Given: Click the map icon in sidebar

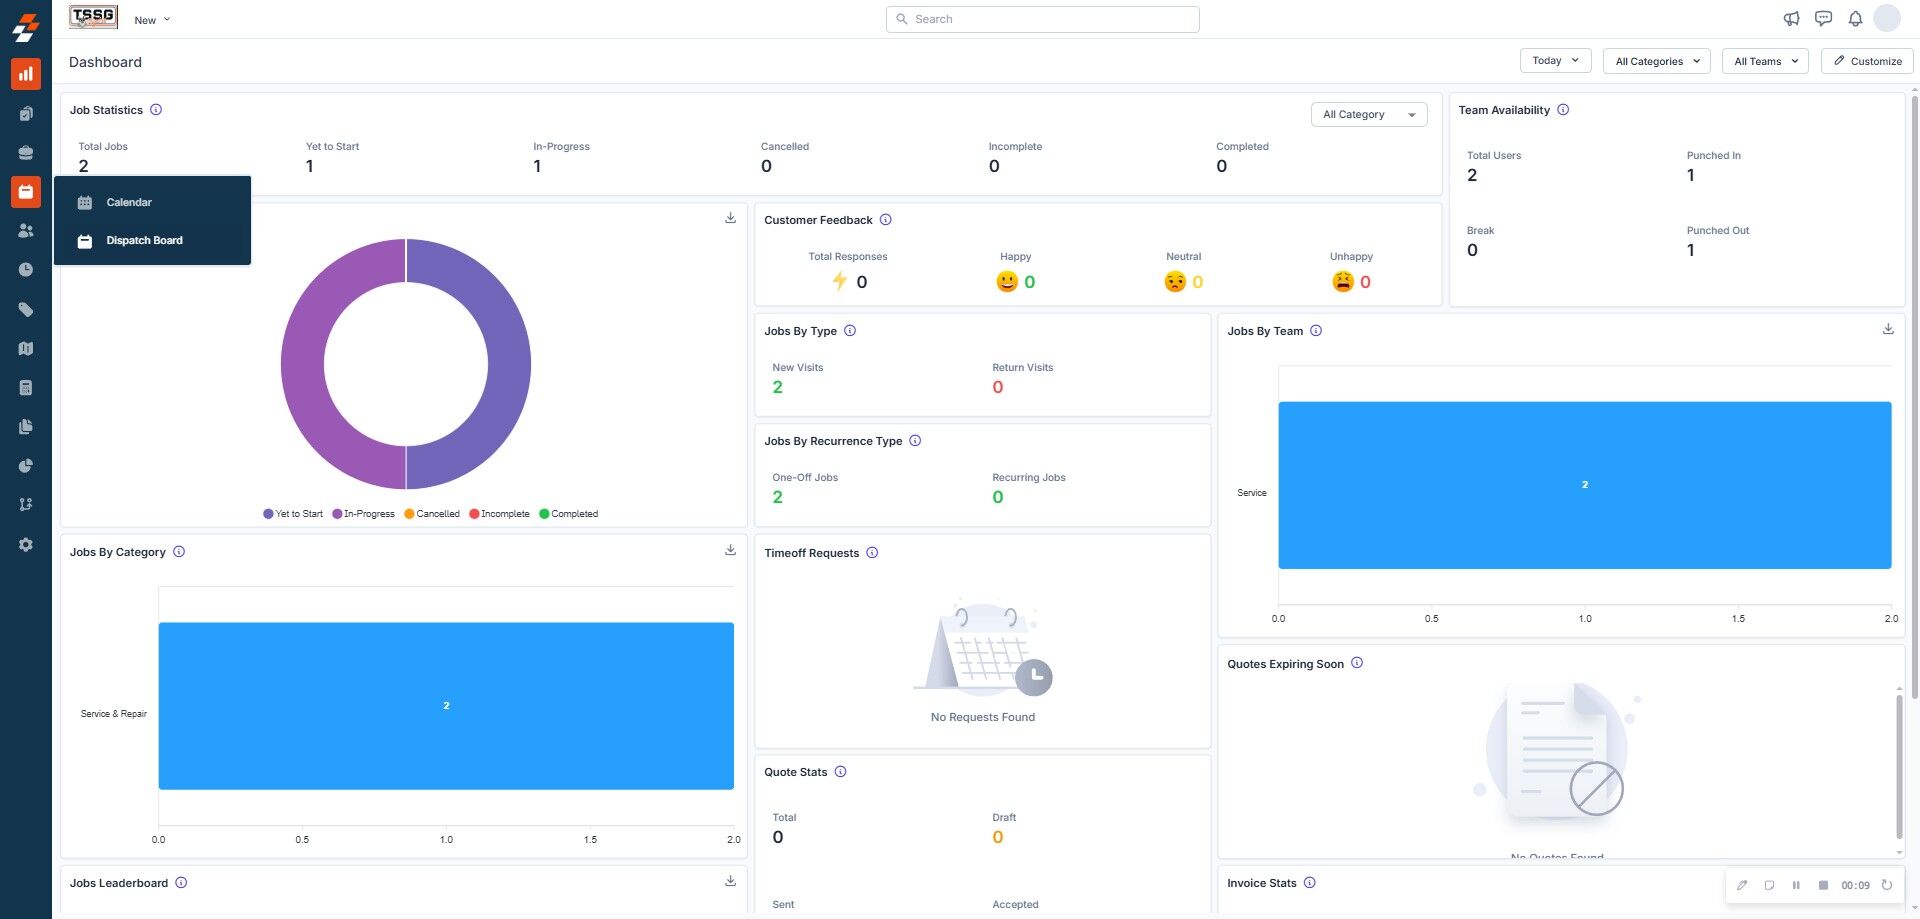Looking at the screenshot, I should 26,348.
